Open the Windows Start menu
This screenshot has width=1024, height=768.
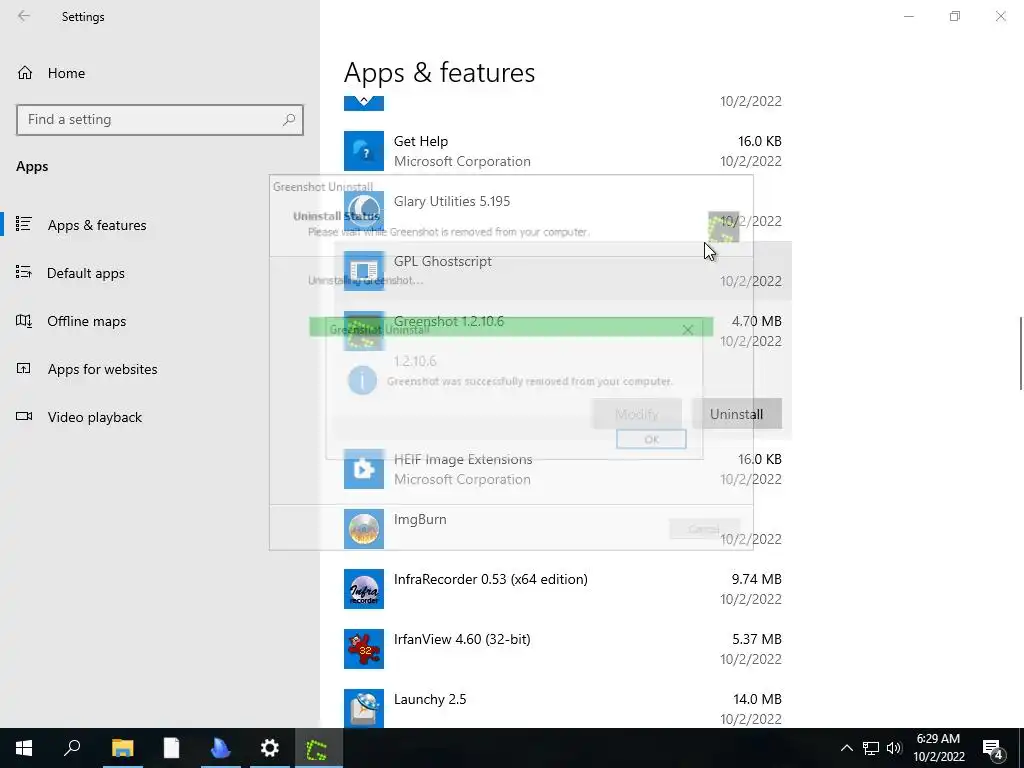(24, 748)
